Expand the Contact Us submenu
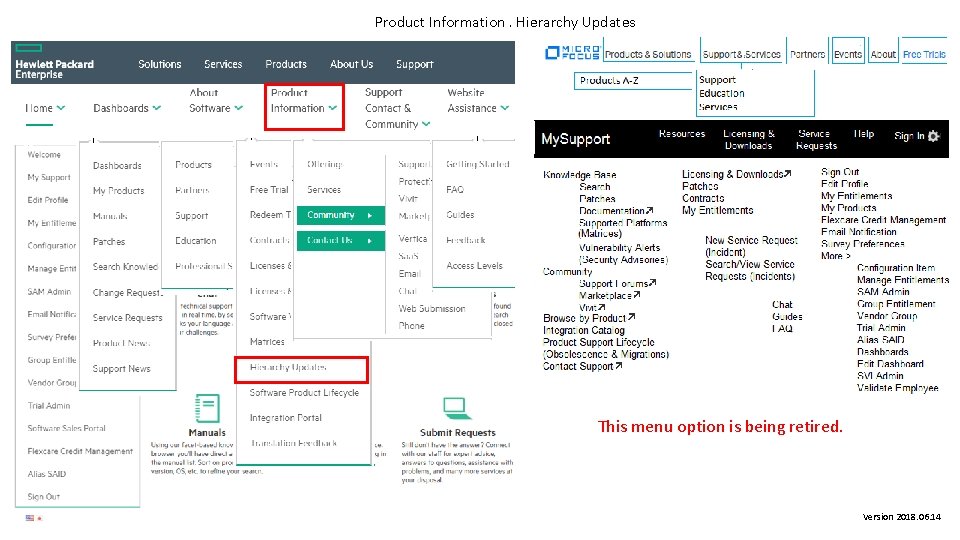 340,241
